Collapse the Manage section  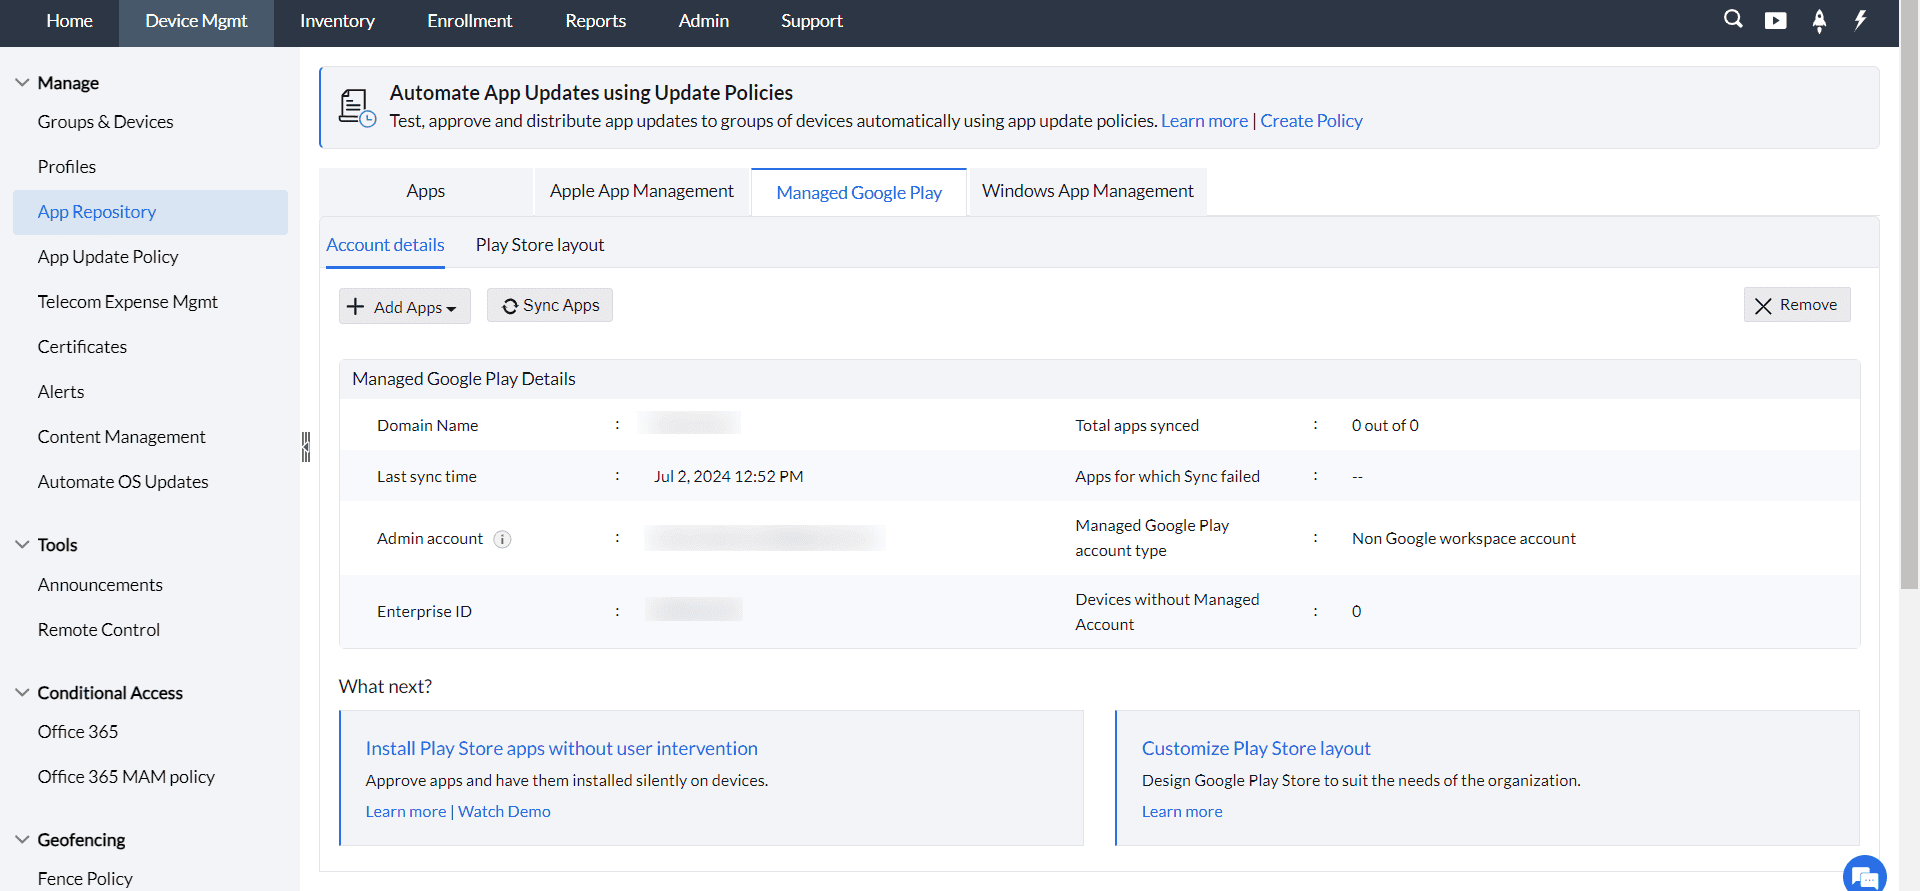click(22, 83)
